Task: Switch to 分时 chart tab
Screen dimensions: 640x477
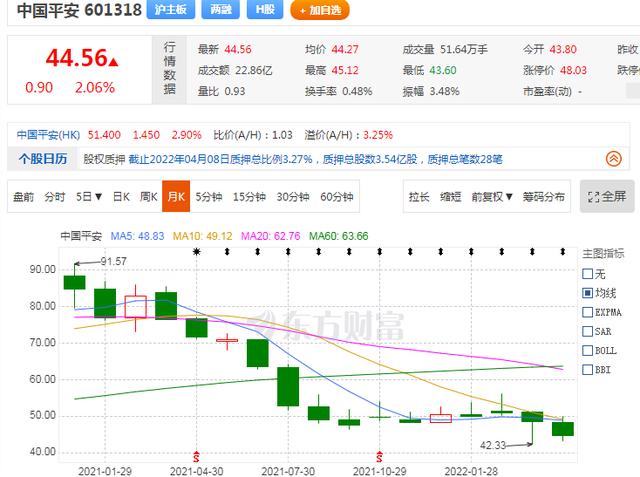Action: [x=55, y=197]
